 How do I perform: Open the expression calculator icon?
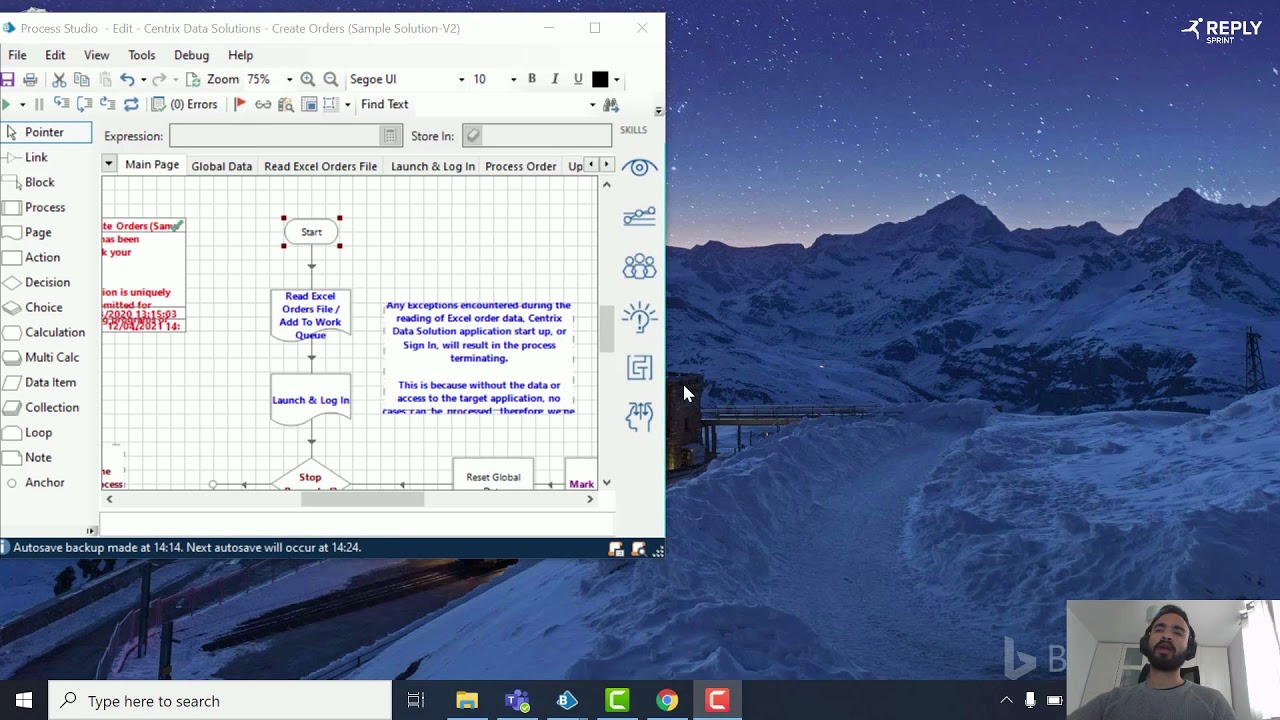[x=391, y=136]
